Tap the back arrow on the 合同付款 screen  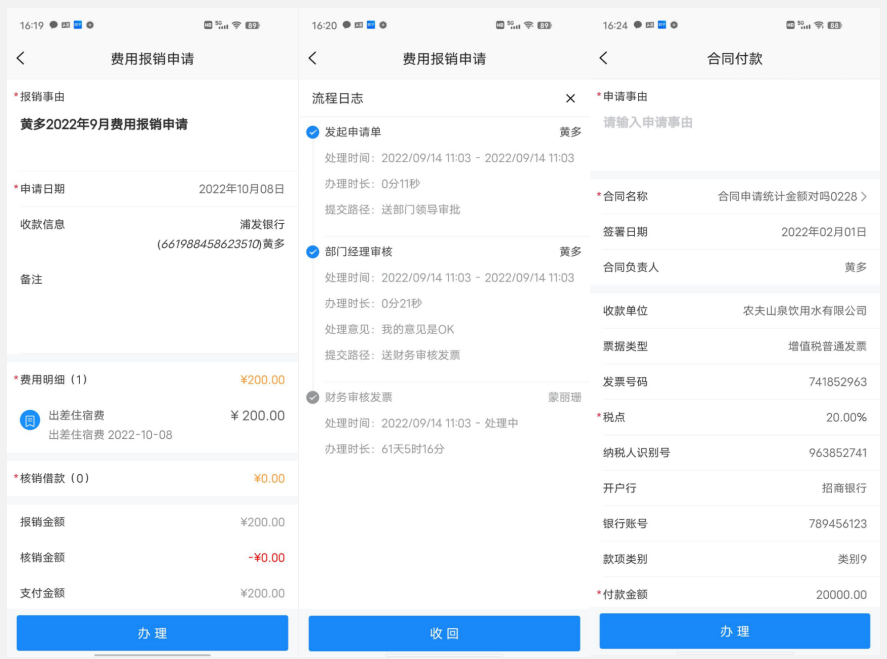(603, 59)
